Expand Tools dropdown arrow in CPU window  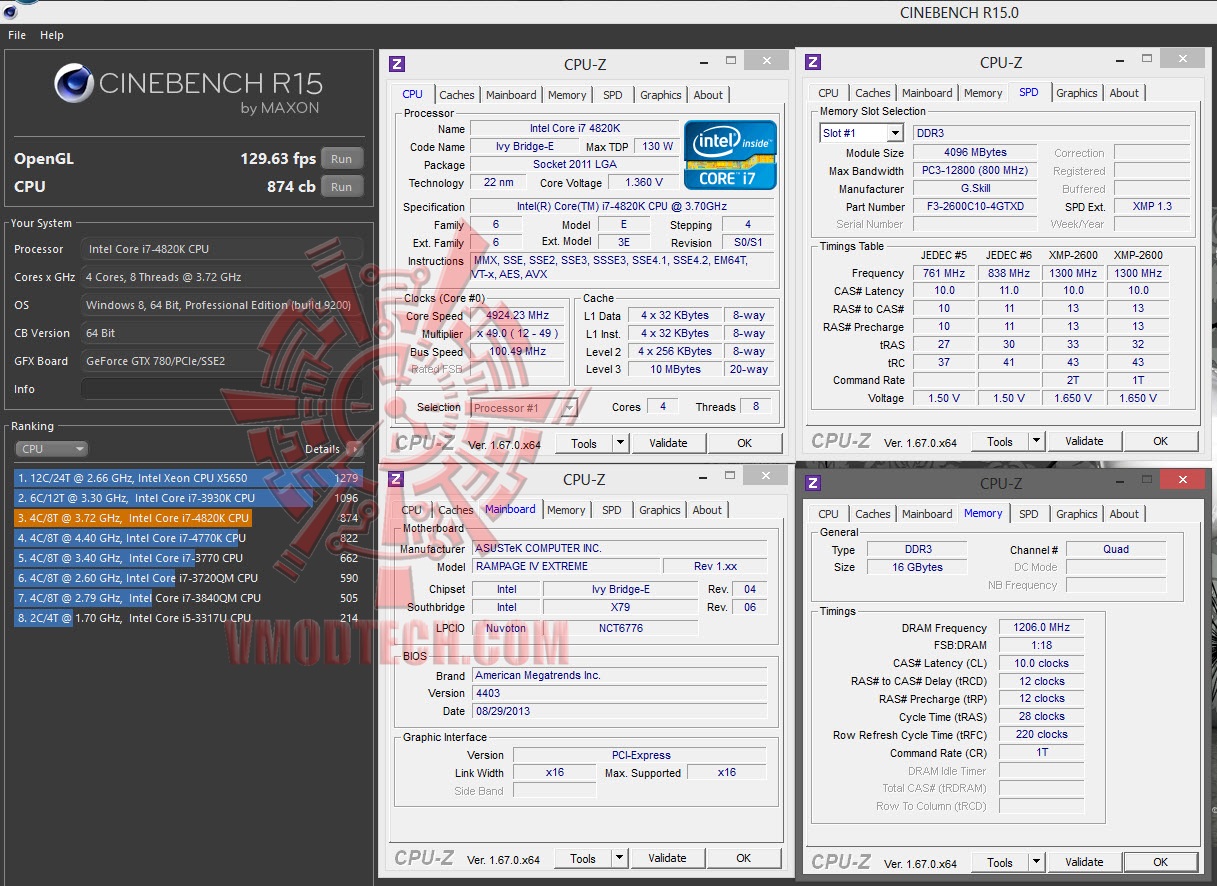(x=620, y=443)
